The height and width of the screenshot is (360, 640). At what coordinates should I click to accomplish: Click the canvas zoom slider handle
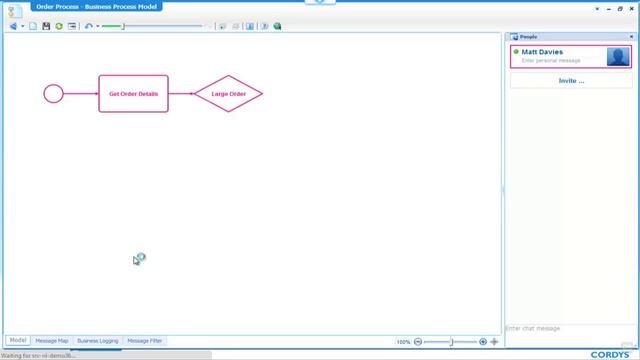451,342
